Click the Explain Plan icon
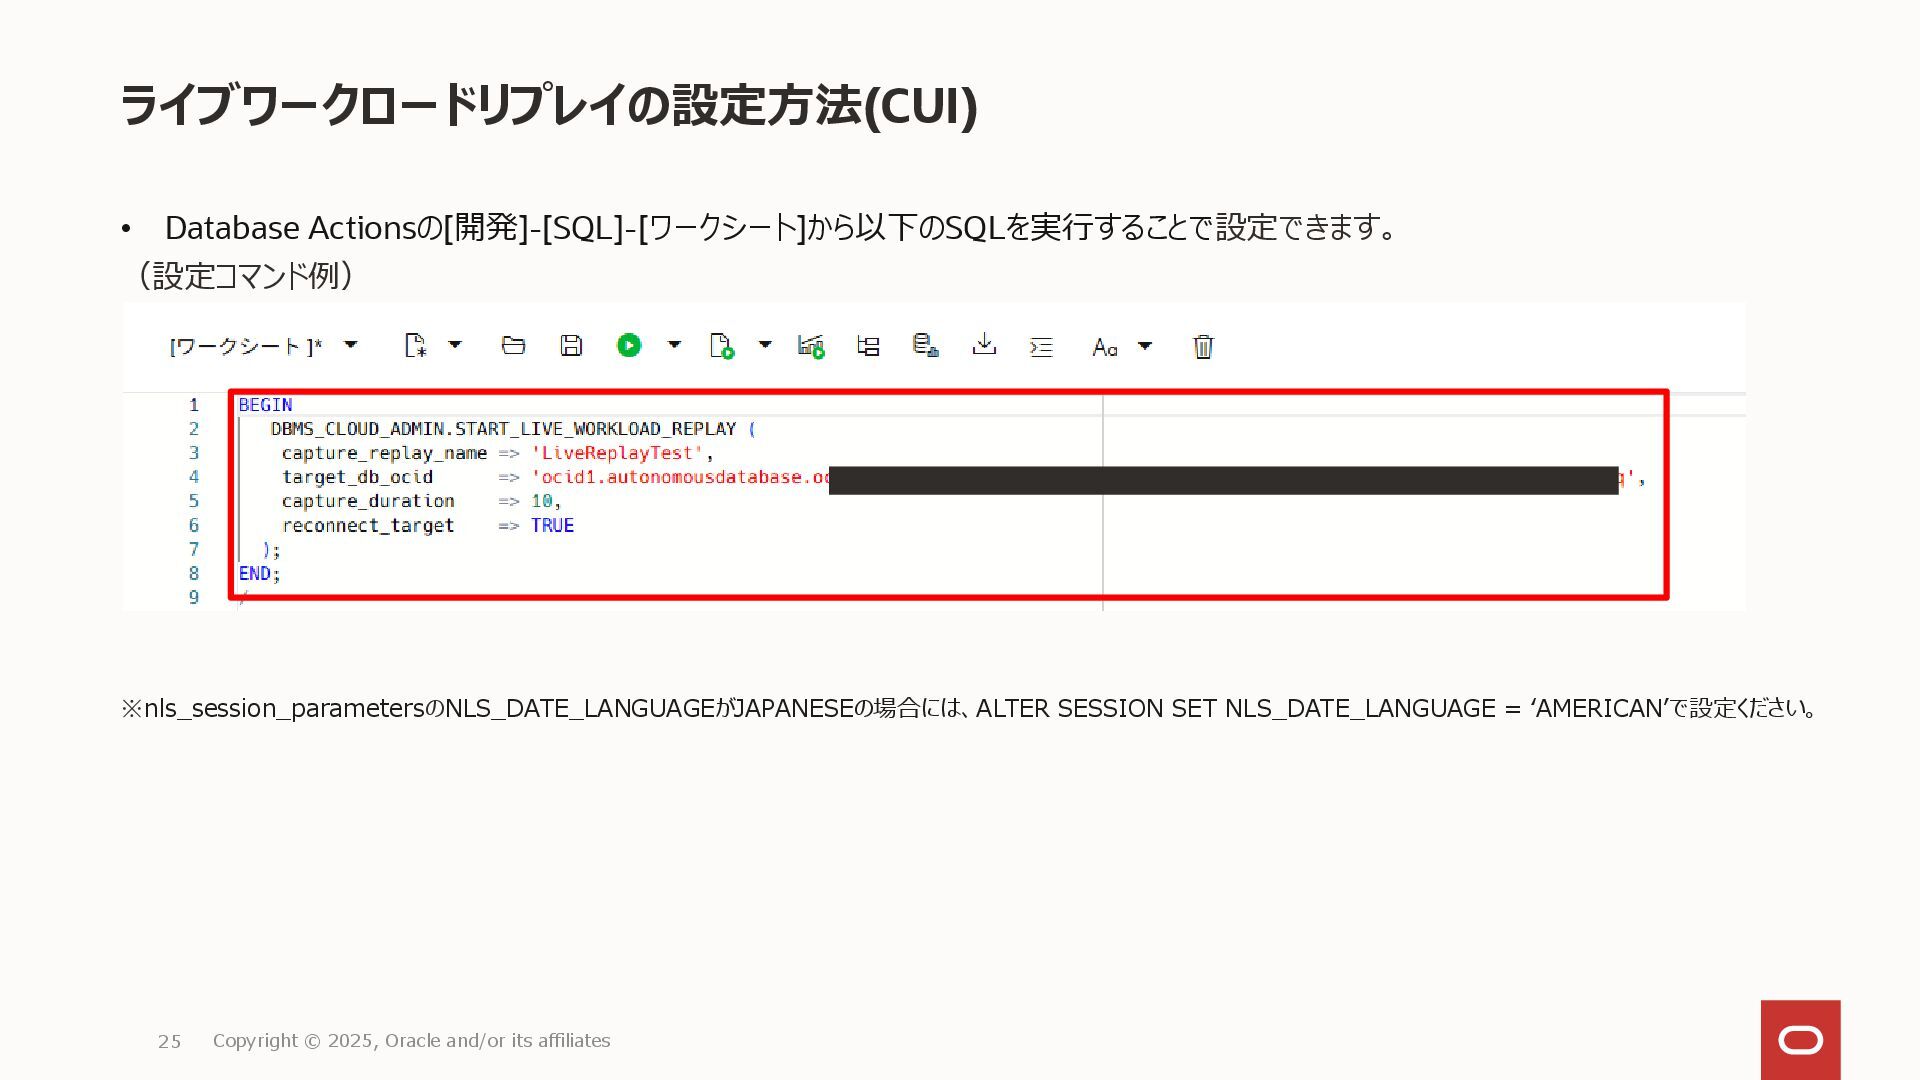Screen dimensions: 1920x1080 pos(868,346)
